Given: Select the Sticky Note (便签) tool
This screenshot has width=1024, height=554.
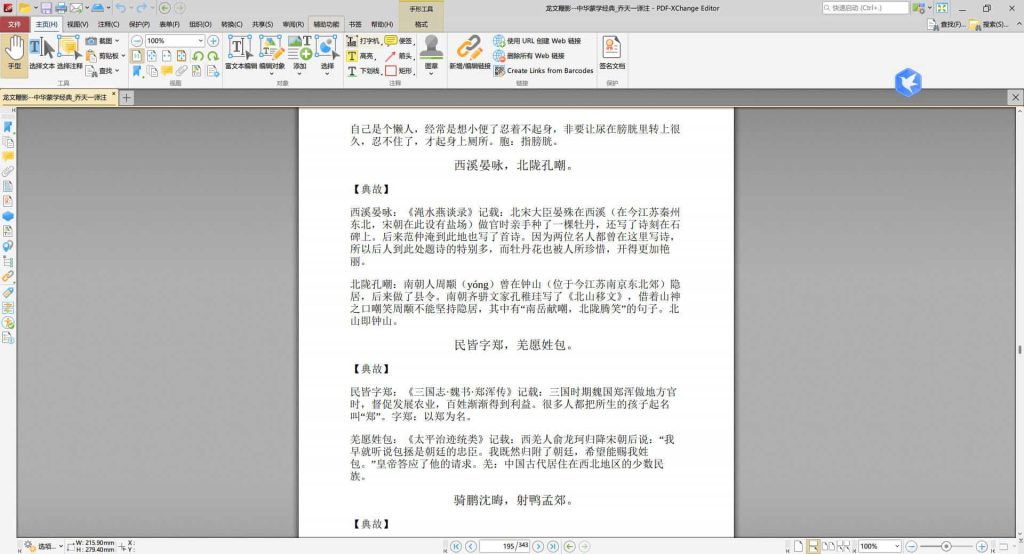Looking at the screenshot, I should 398,41.
